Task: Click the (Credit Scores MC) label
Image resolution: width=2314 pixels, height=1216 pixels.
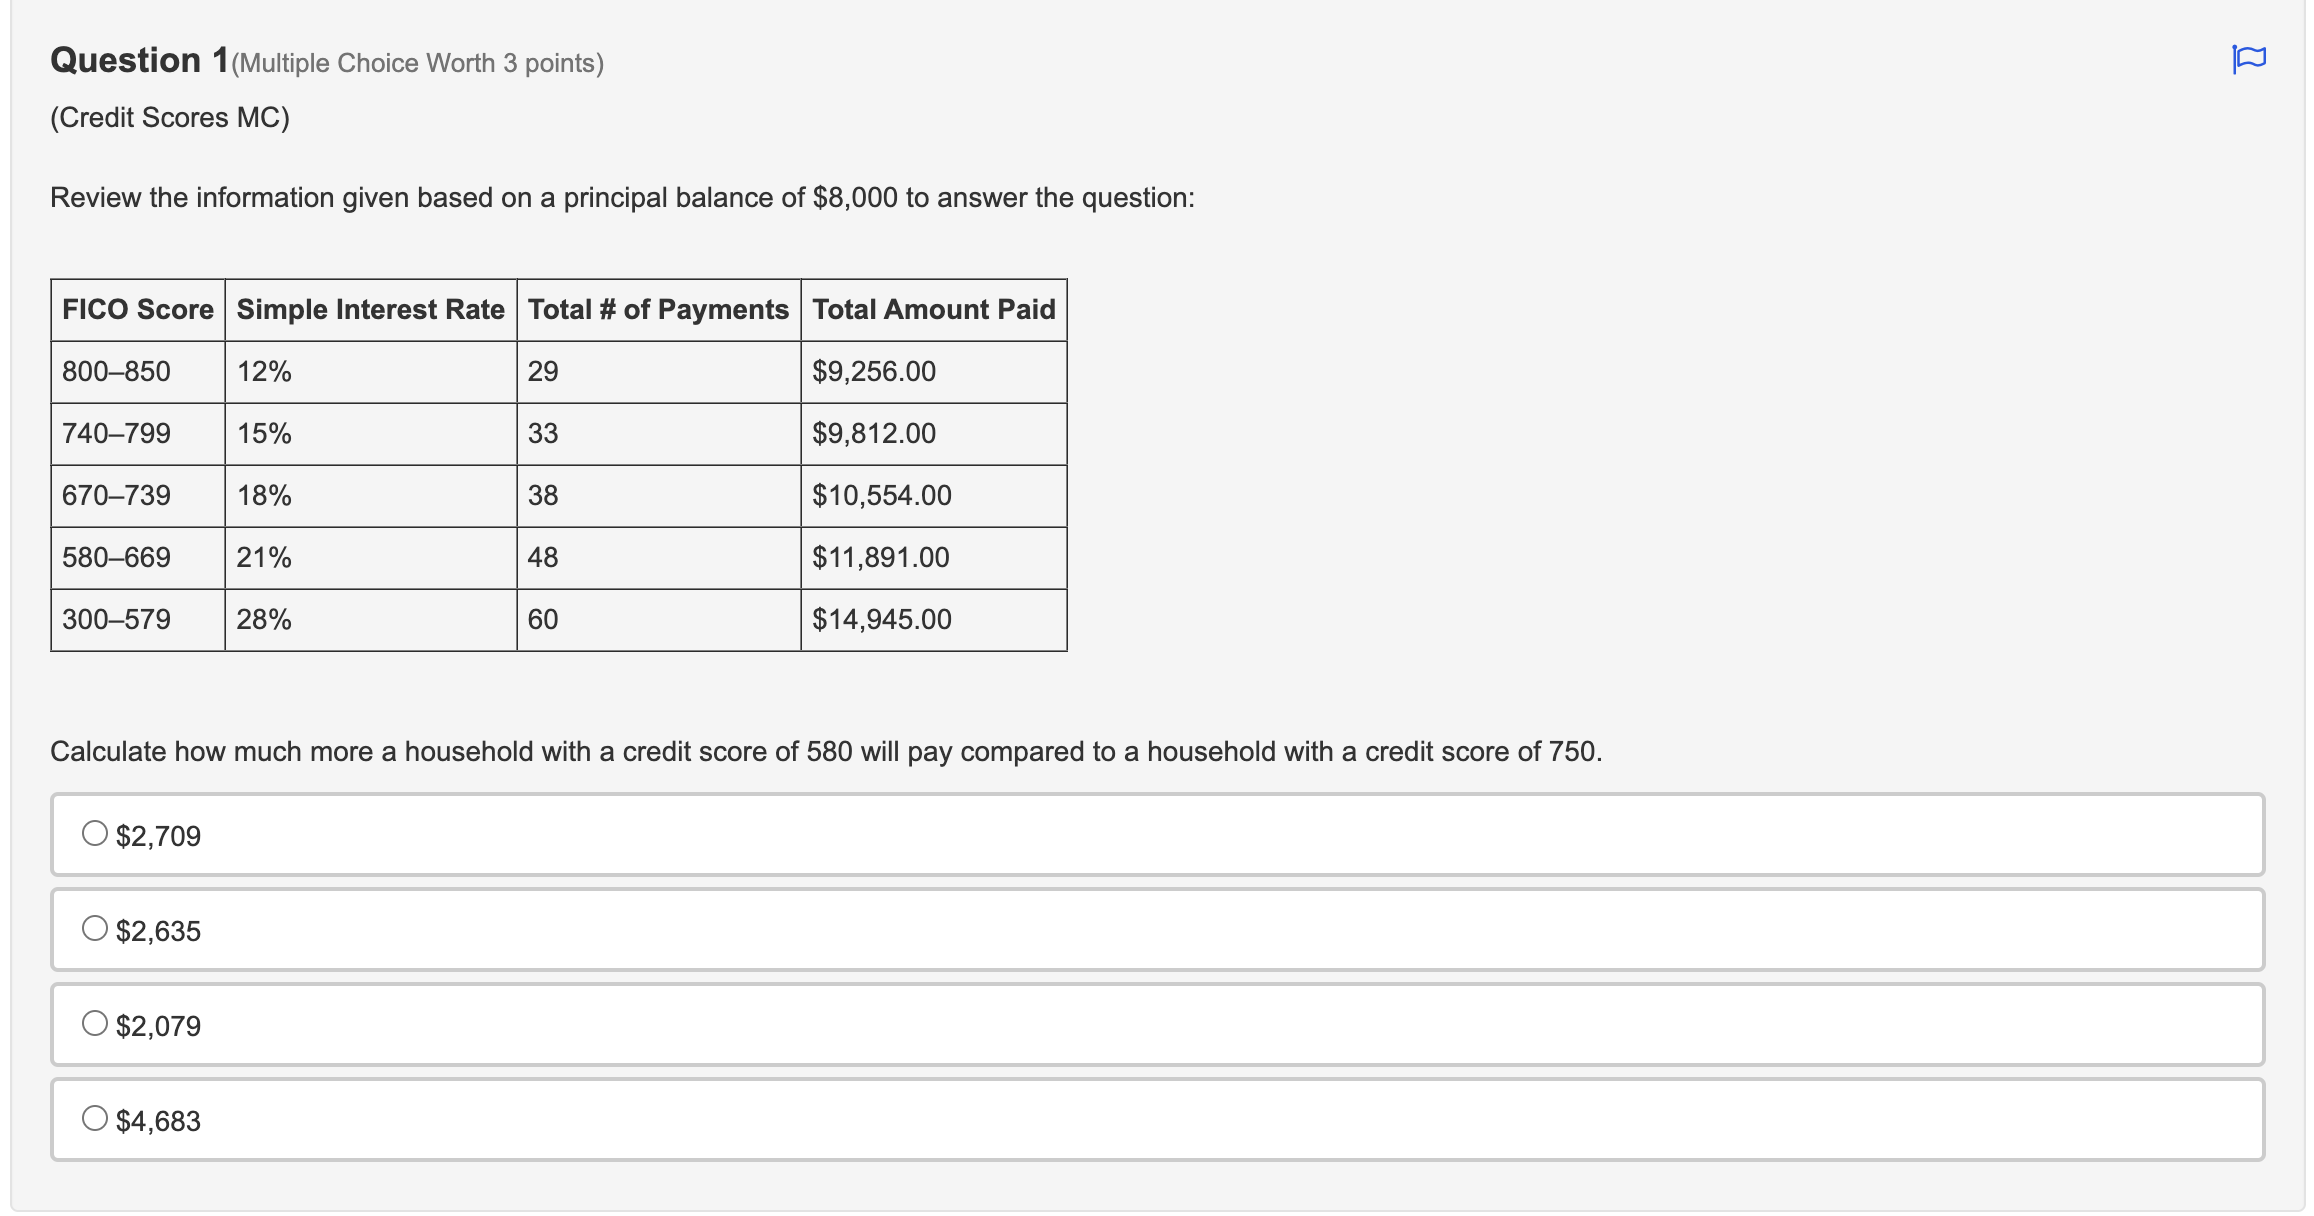Action: click(170, 118)
